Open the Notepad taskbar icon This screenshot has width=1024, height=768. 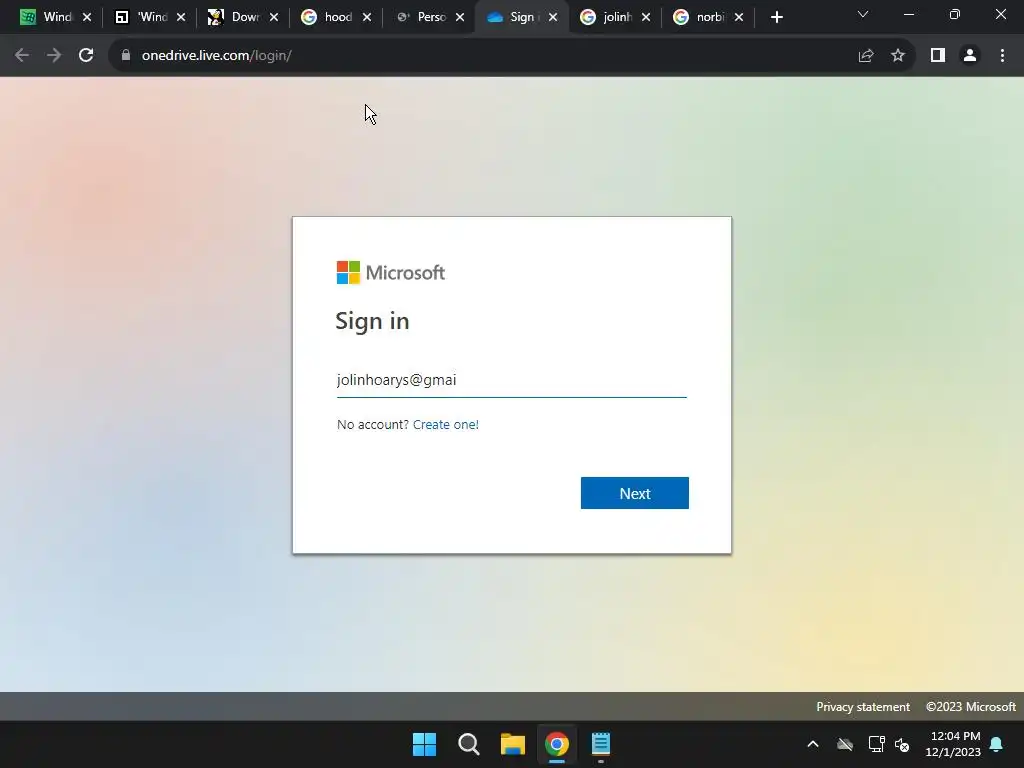point(601,744)
